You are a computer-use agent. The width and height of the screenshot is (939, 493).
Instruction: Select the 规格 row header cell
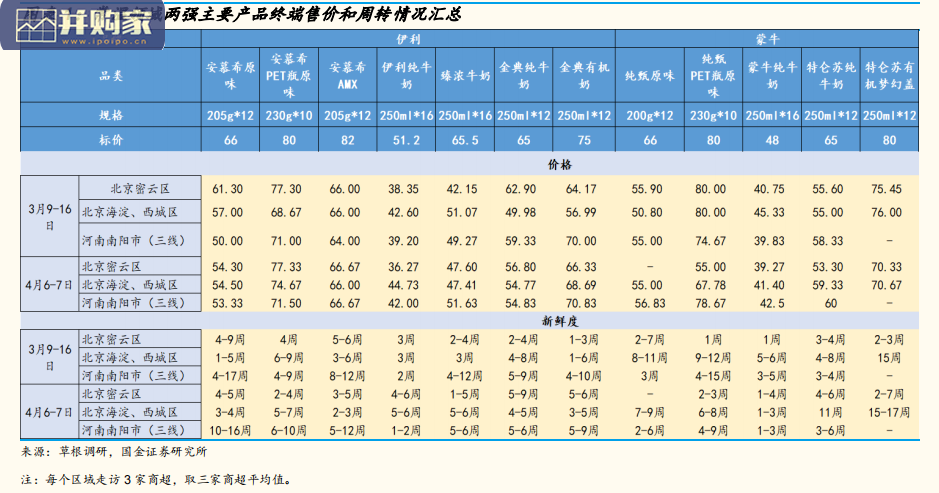(111, 115)
